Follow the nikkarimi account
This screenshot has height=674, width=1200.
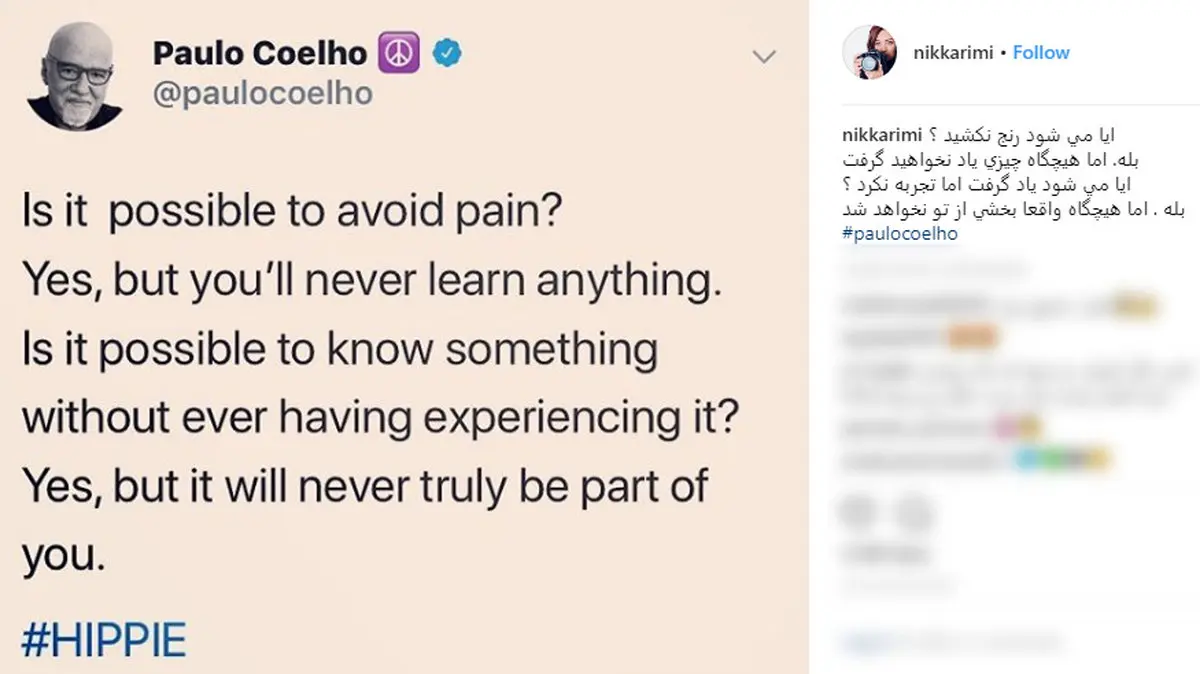pyautogui.click(x=1041, y=52)
